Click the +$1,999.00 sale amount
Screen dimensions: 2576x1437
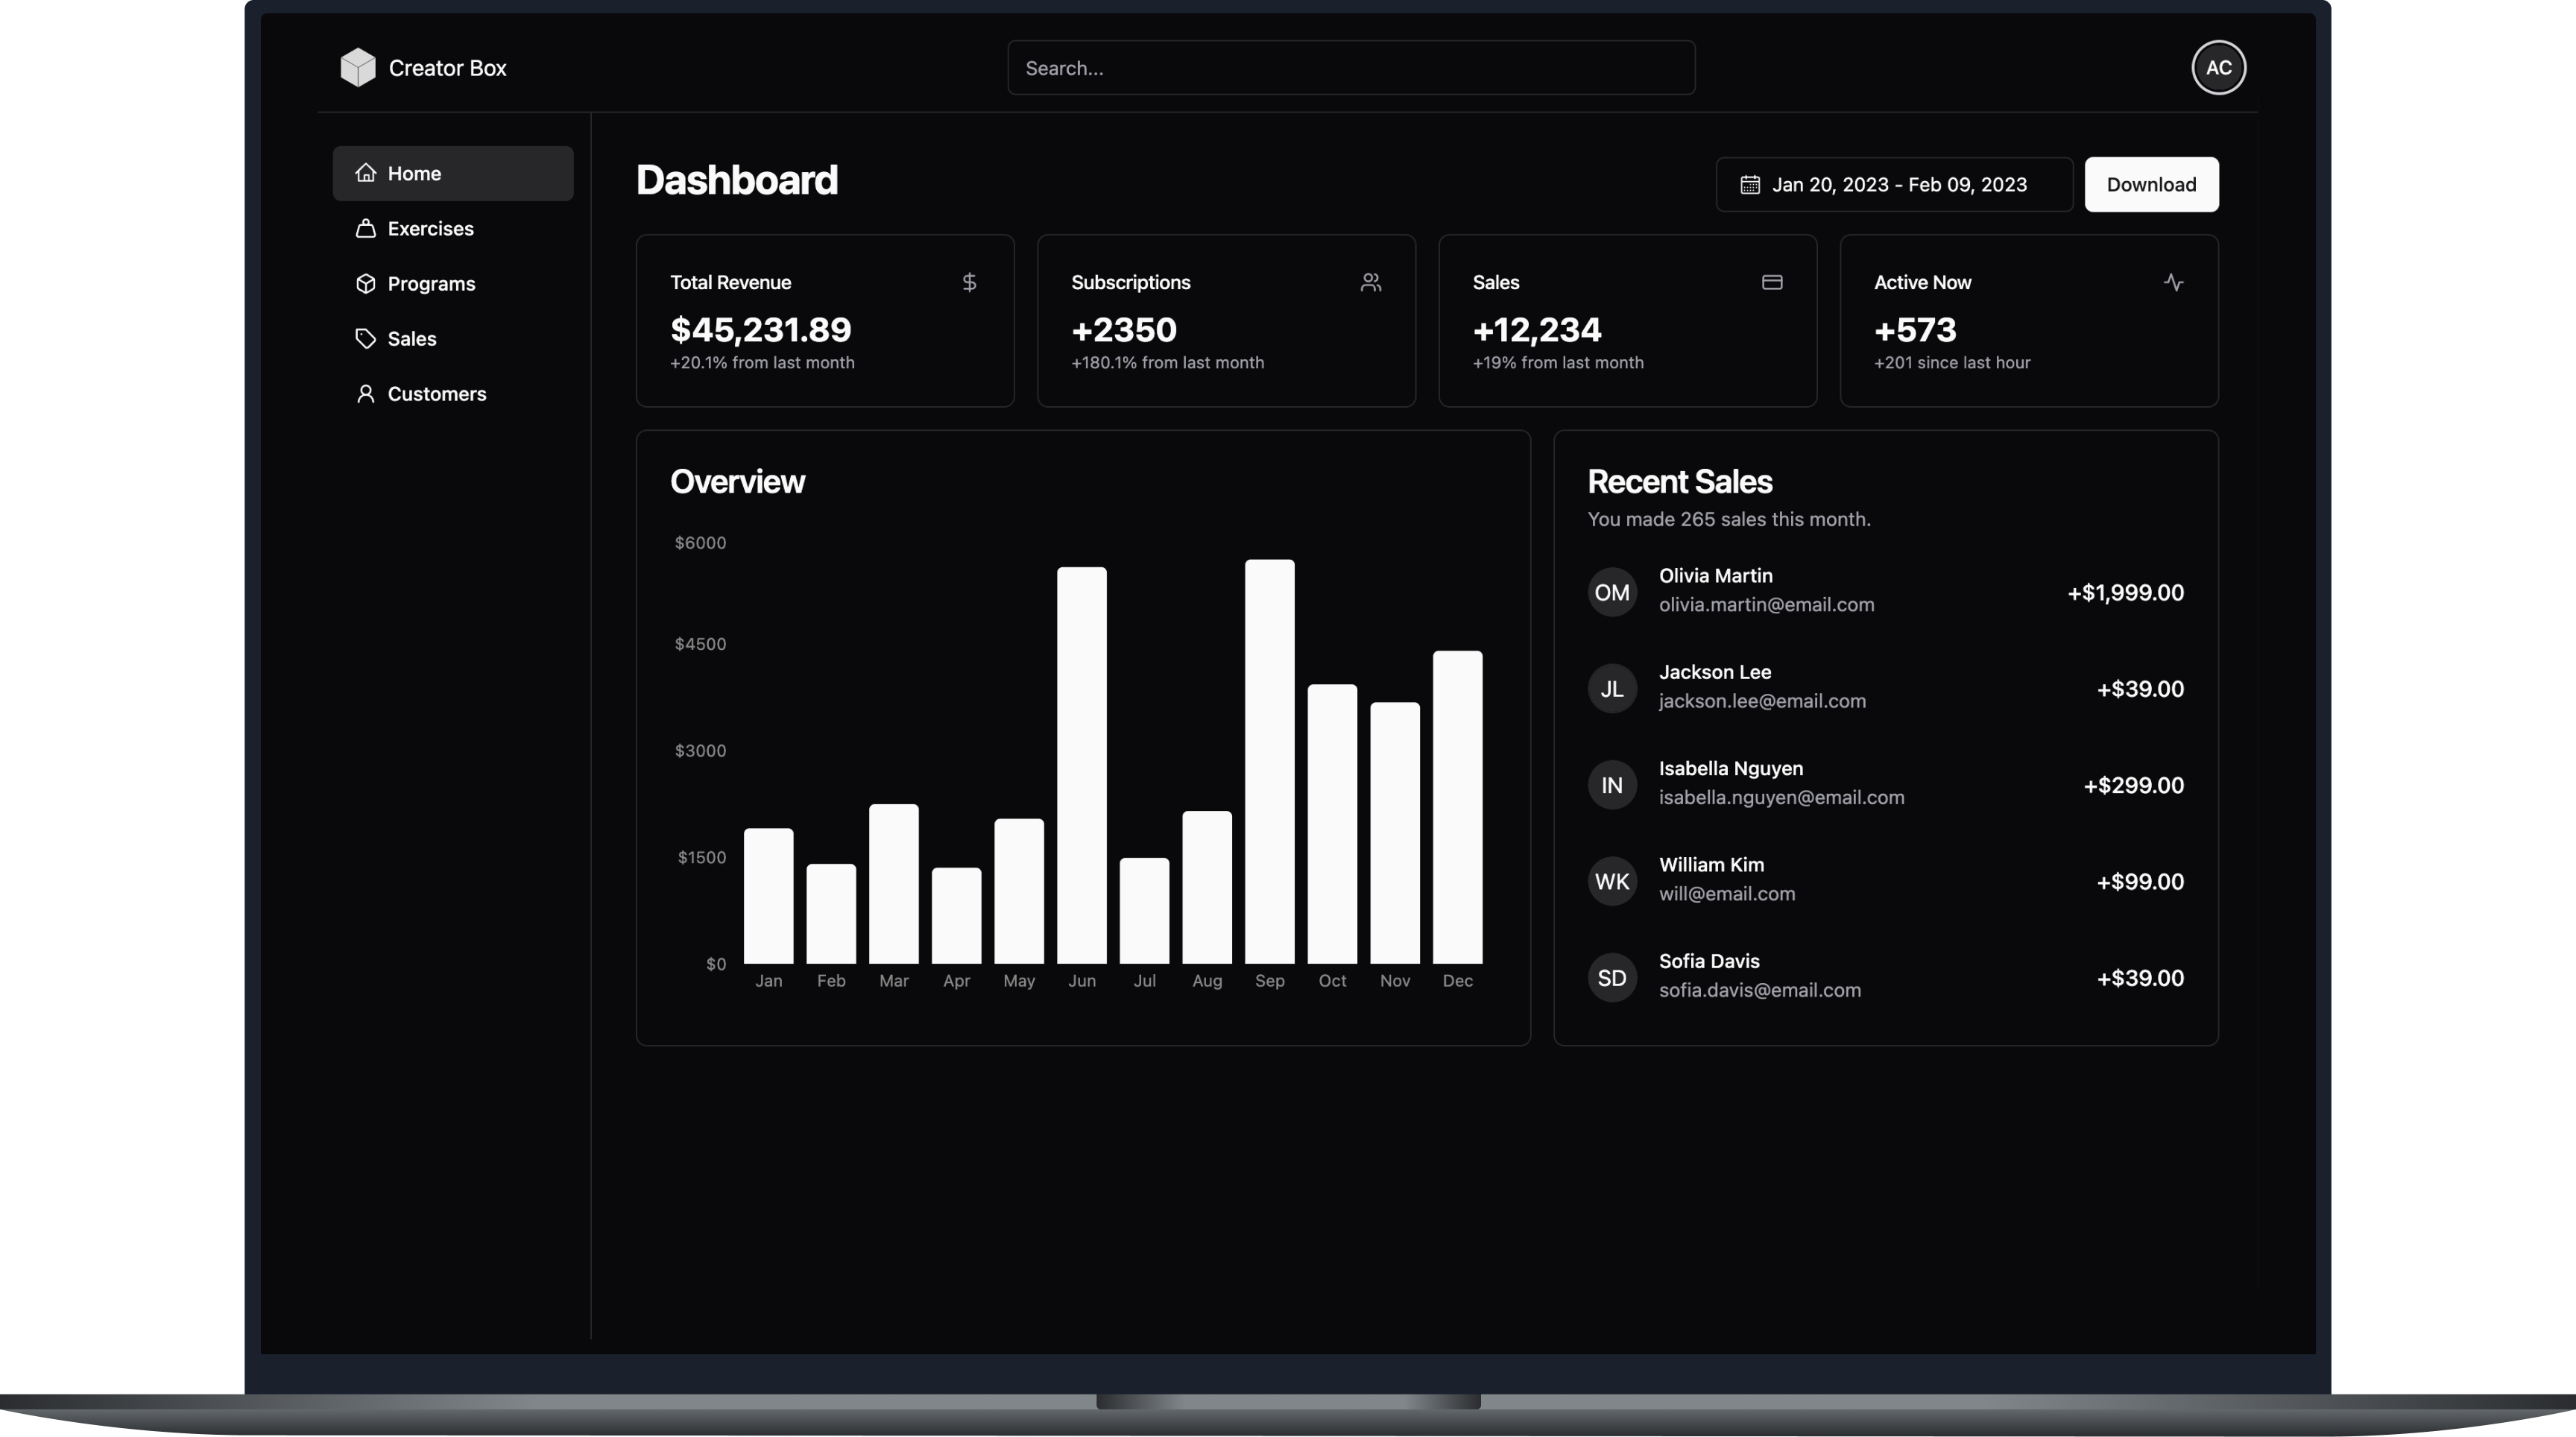click(2125, 592)
